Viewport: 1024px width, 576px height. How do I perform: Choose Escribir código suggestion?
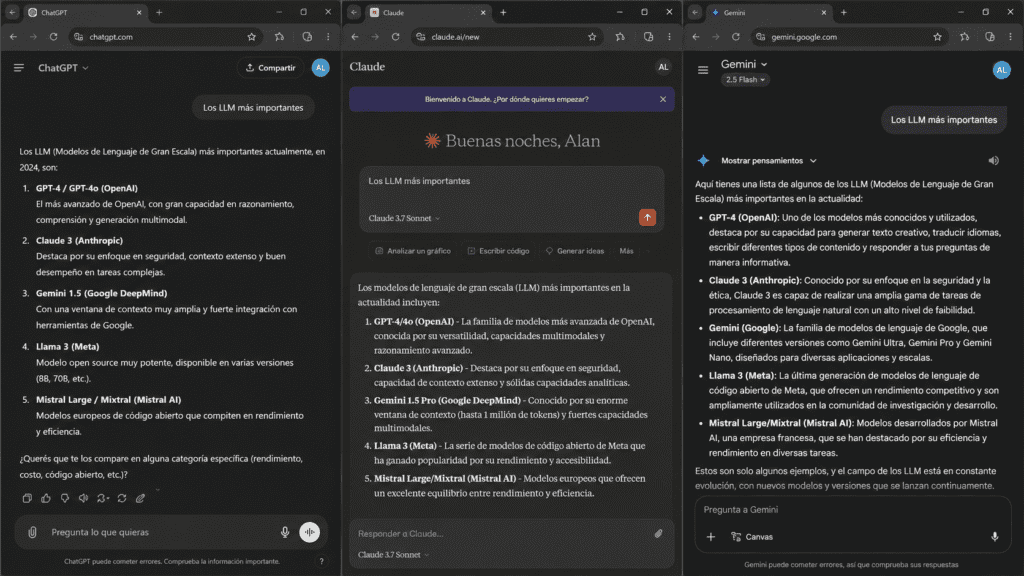[x=498, y=251]
